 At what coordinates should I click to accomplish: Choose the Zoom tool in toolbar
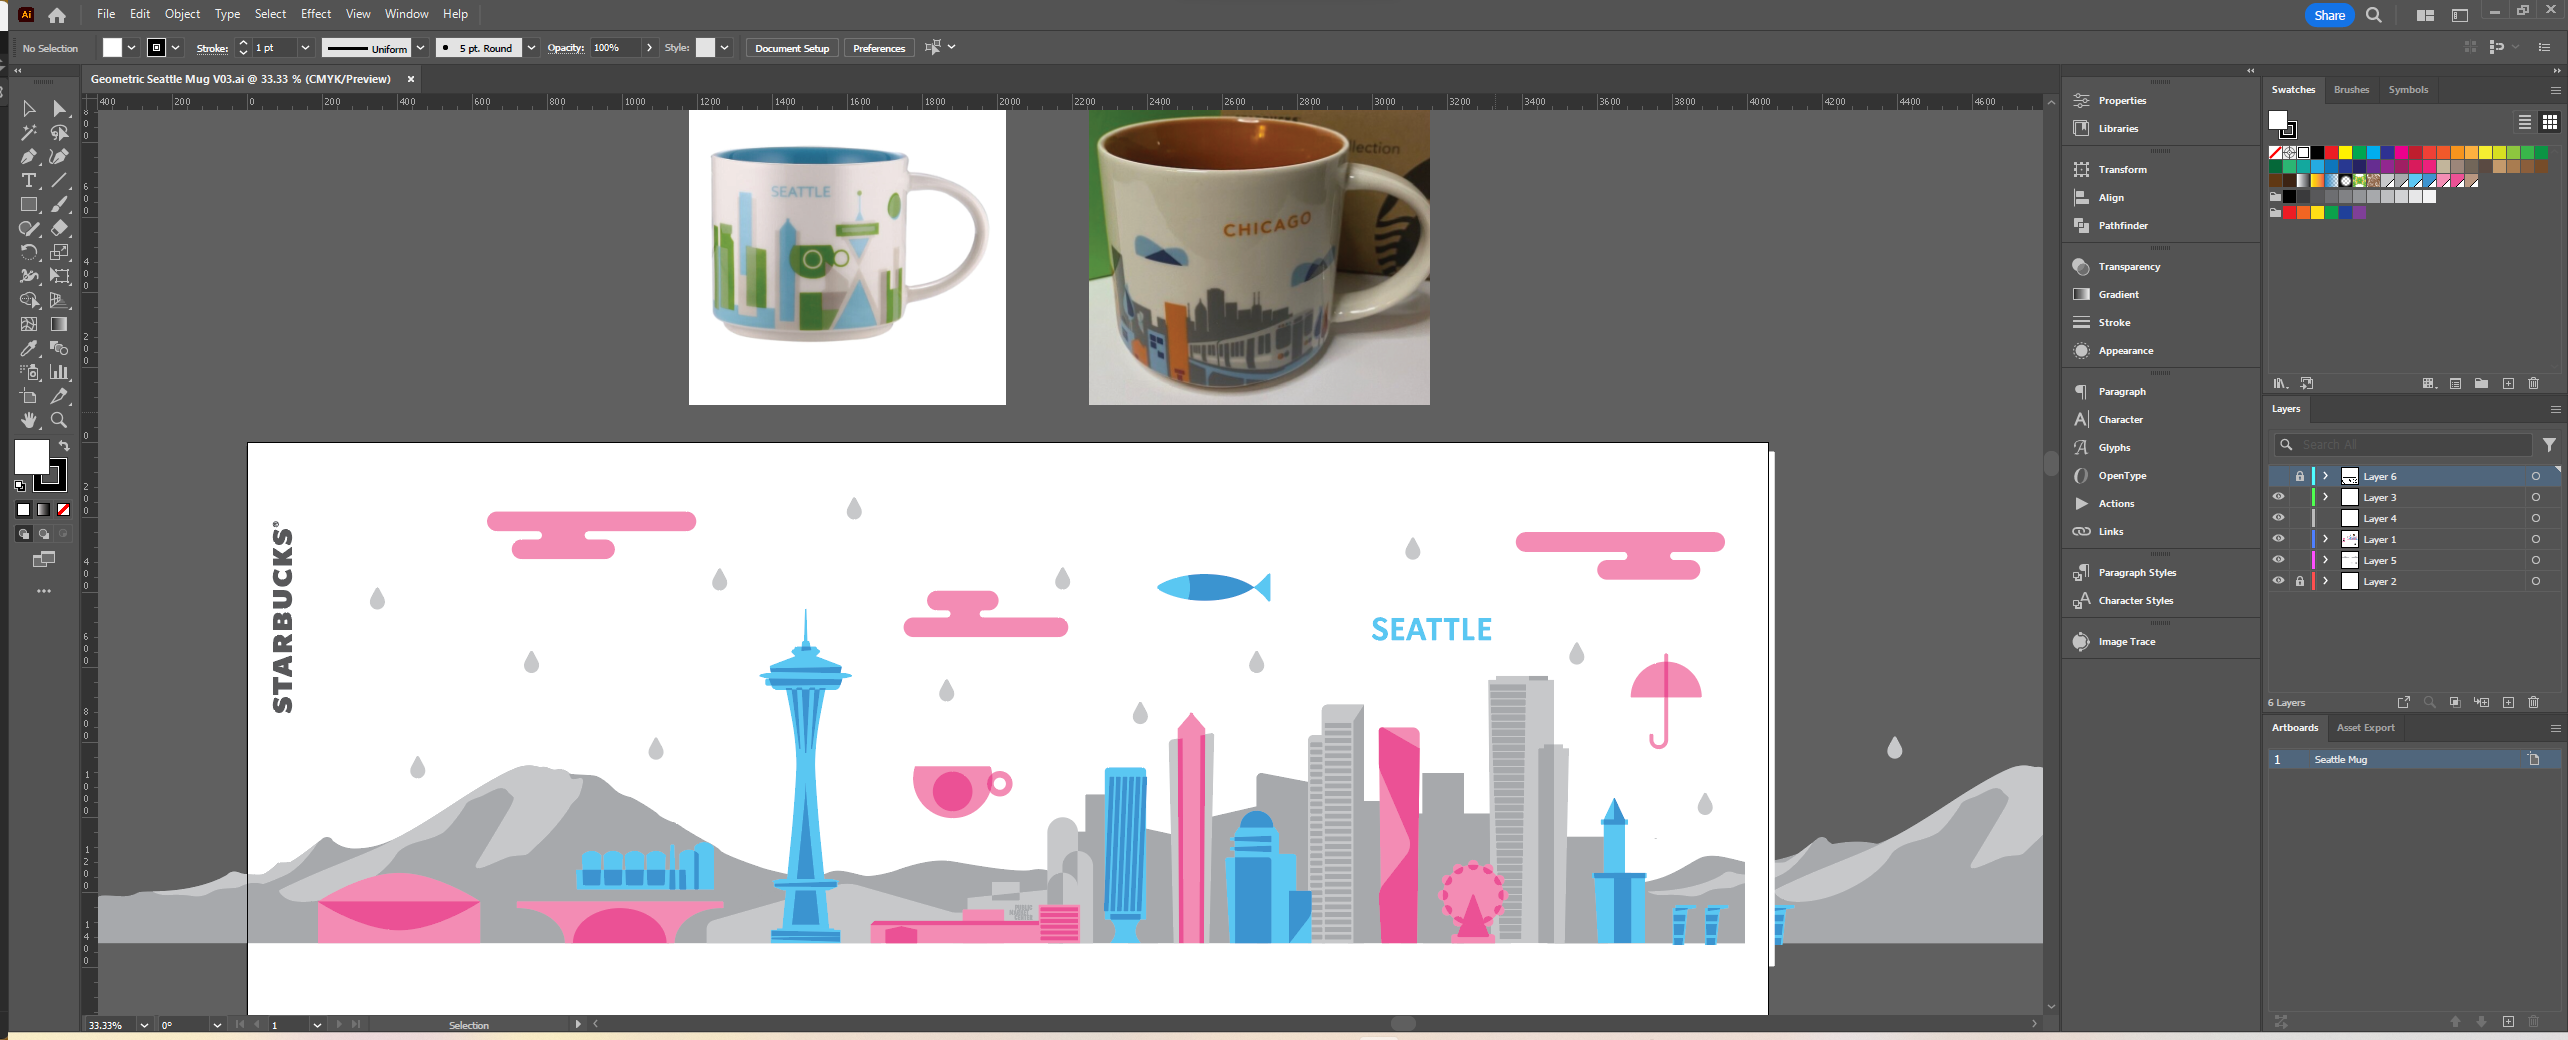tap(59, 421)
